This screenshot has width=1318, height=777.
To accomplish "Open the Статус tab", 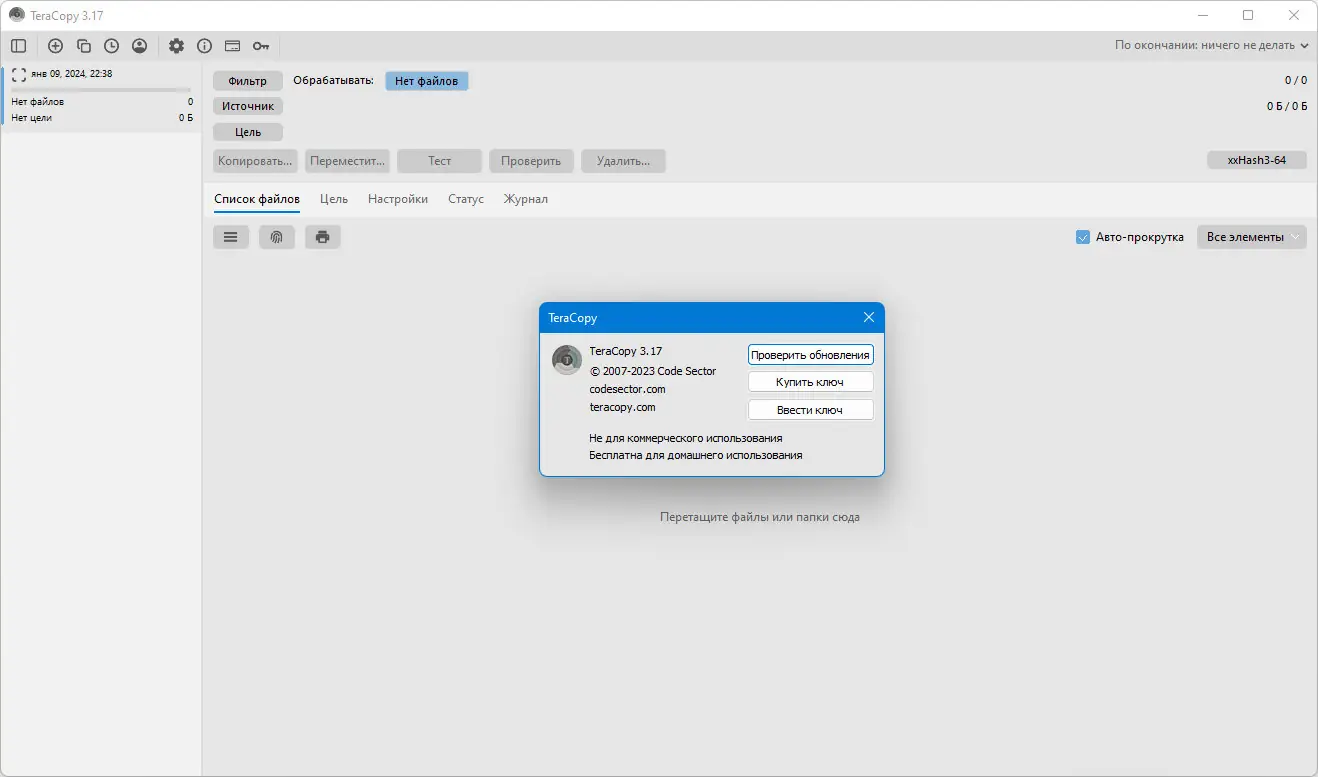I will [x=466, y=199].
